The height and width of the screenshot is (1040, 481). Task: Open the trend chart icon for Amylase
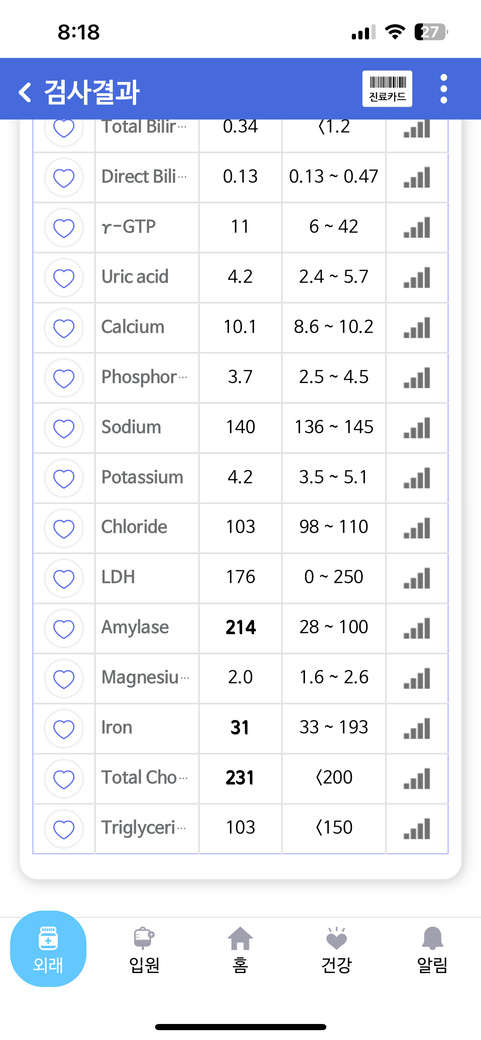coord(417,627)
